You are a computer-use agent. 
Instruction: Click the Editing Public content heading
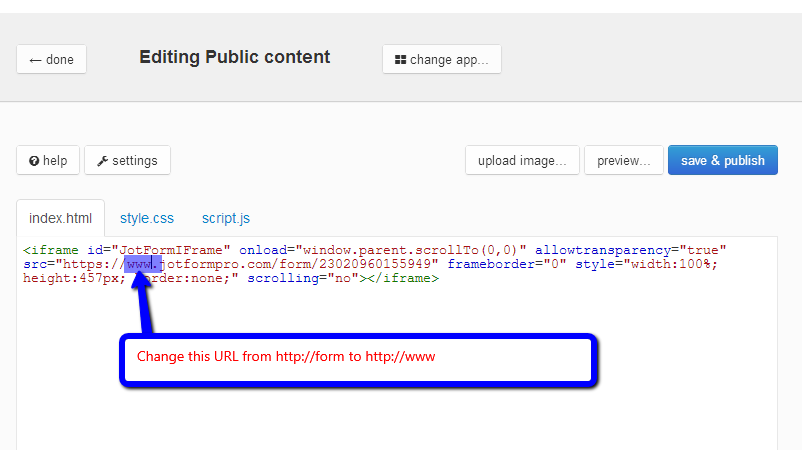click(x=234, y=58)
